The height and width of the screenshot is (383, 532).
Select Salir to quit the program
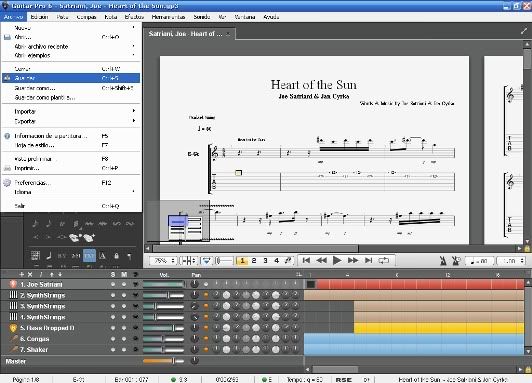pos(71,206)
